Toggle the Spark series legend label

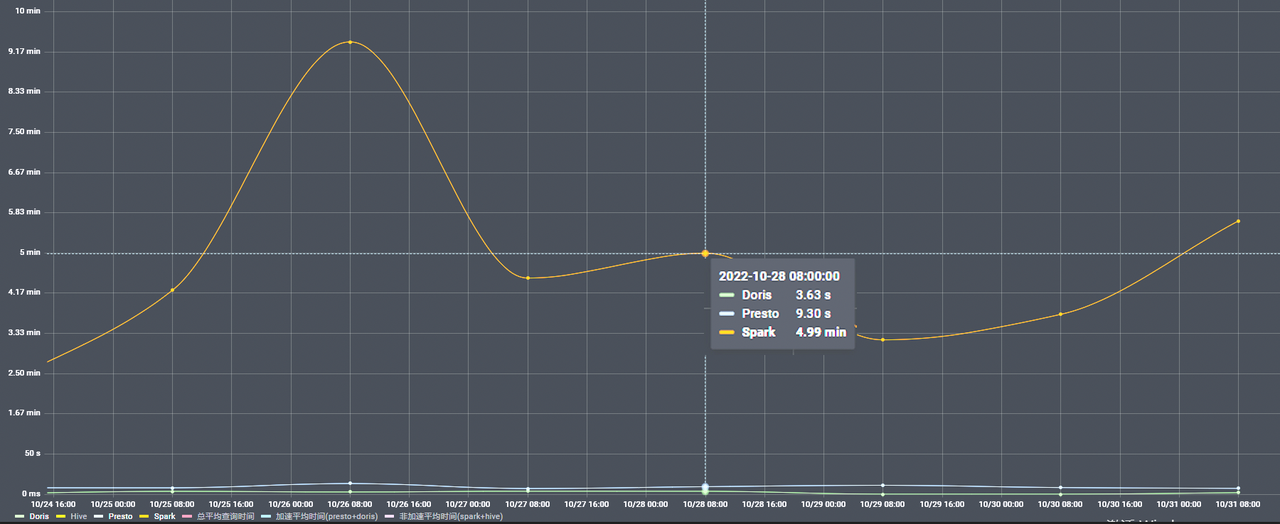164,516
